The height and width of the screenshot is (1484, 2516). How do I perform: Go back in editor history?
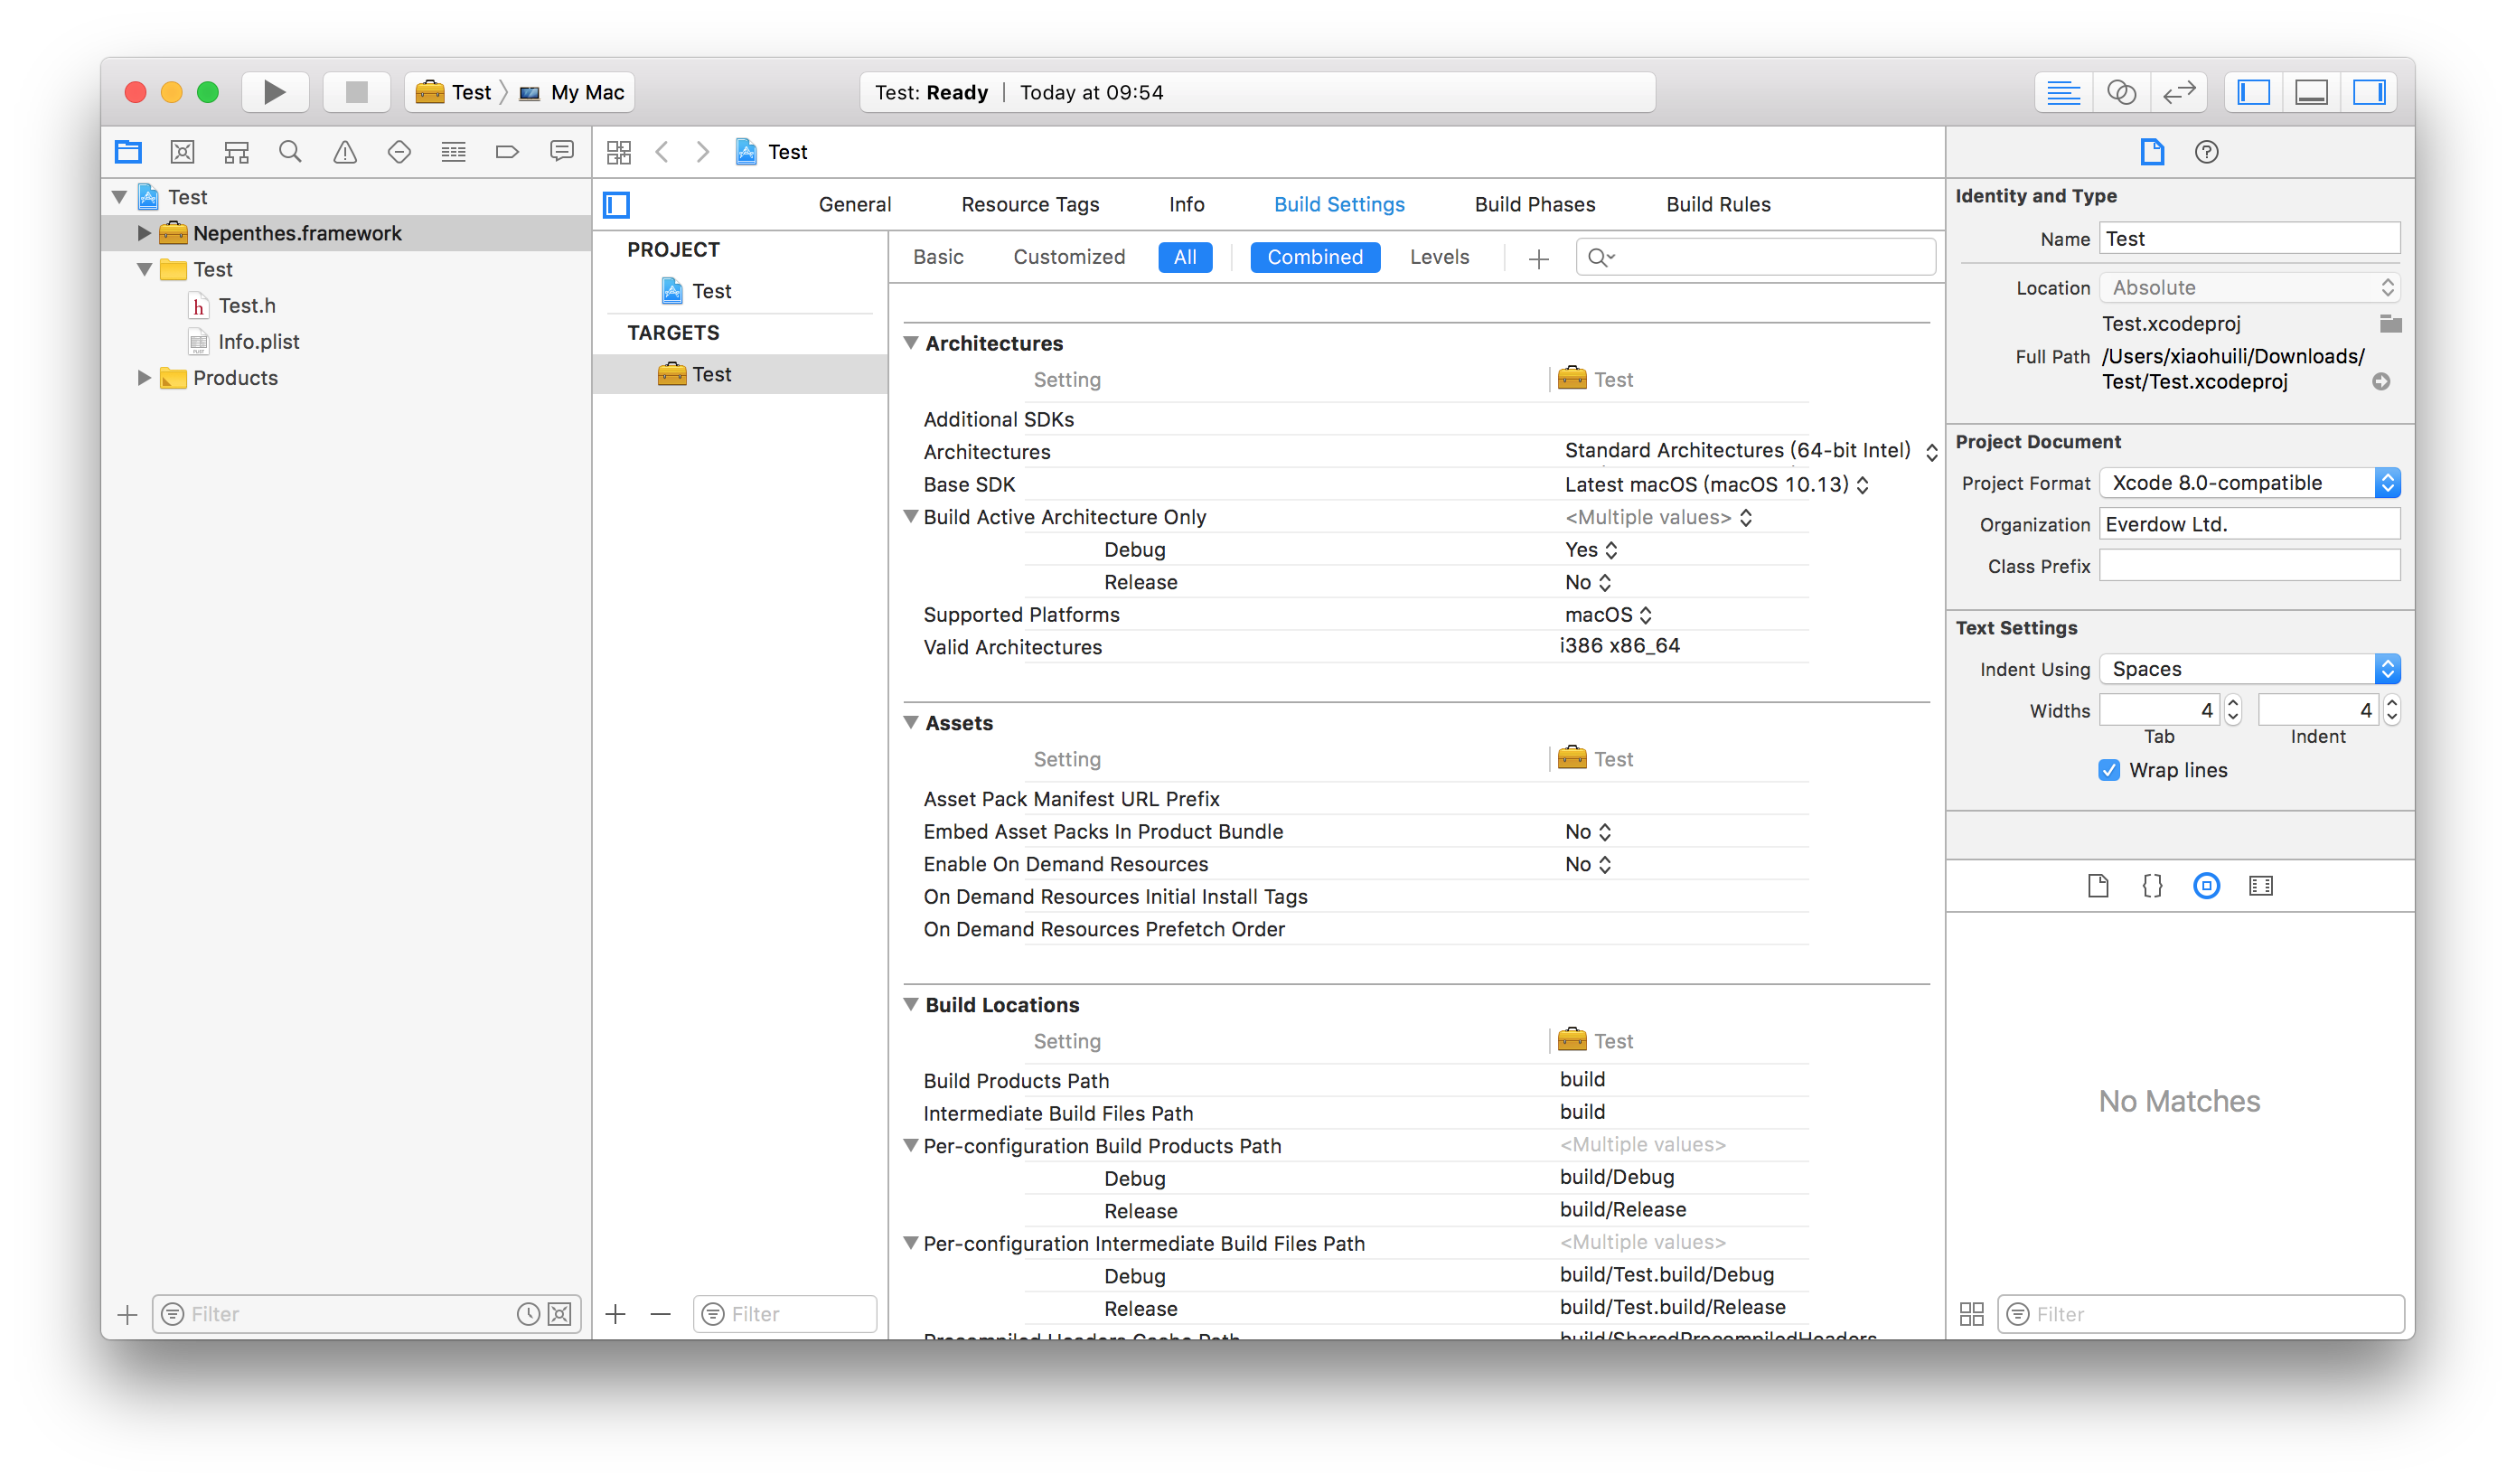[662, 152]
